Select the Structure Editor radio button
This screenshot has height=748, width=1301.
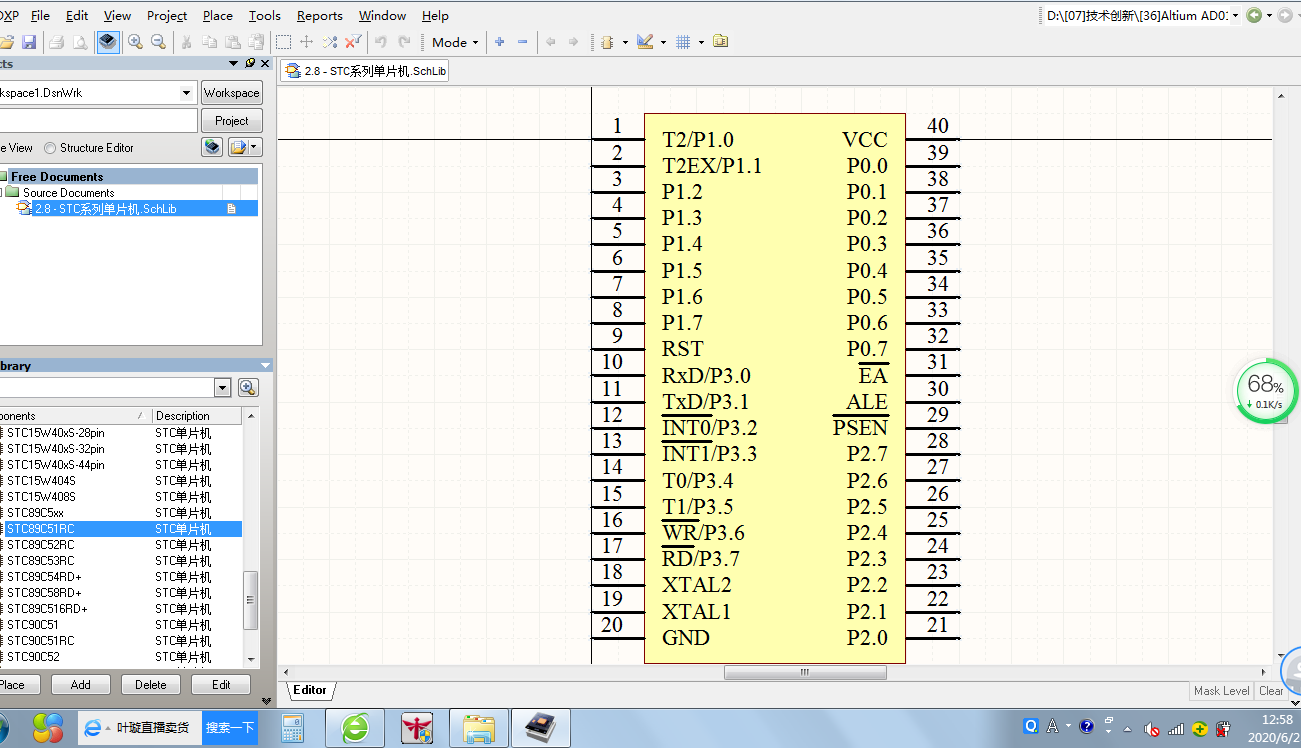(50, 148)
